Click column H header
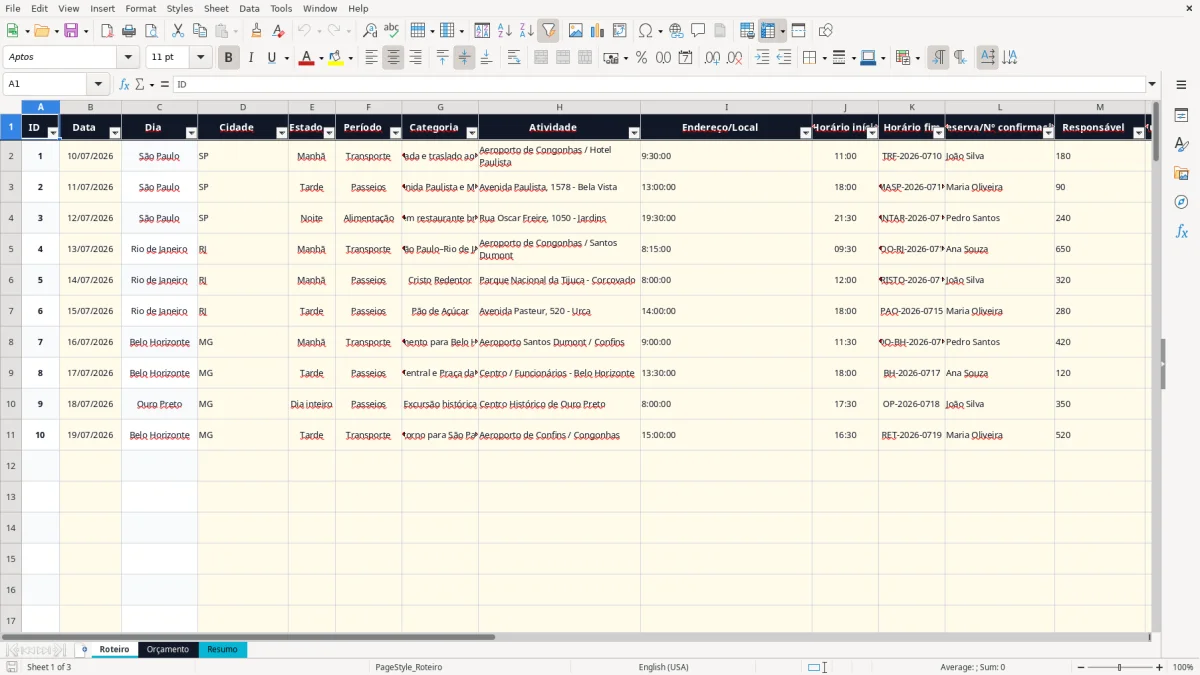The height and width of the screenshot is (675, 1200). point(559,107)
